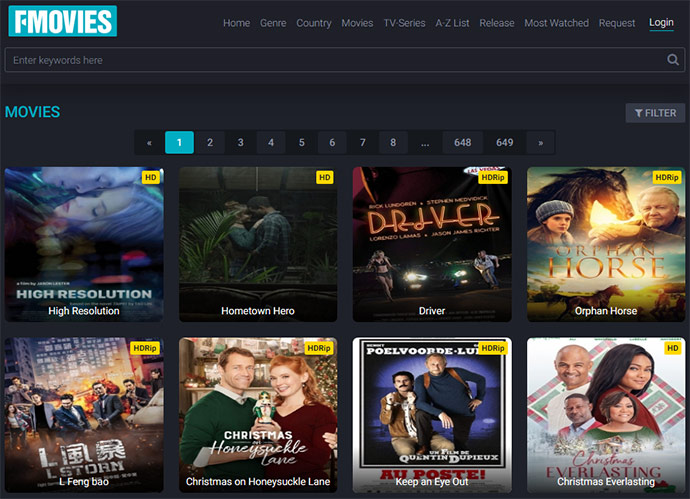
Task: Open the Orphan Horse movie poster
Action: coord(606,244)
